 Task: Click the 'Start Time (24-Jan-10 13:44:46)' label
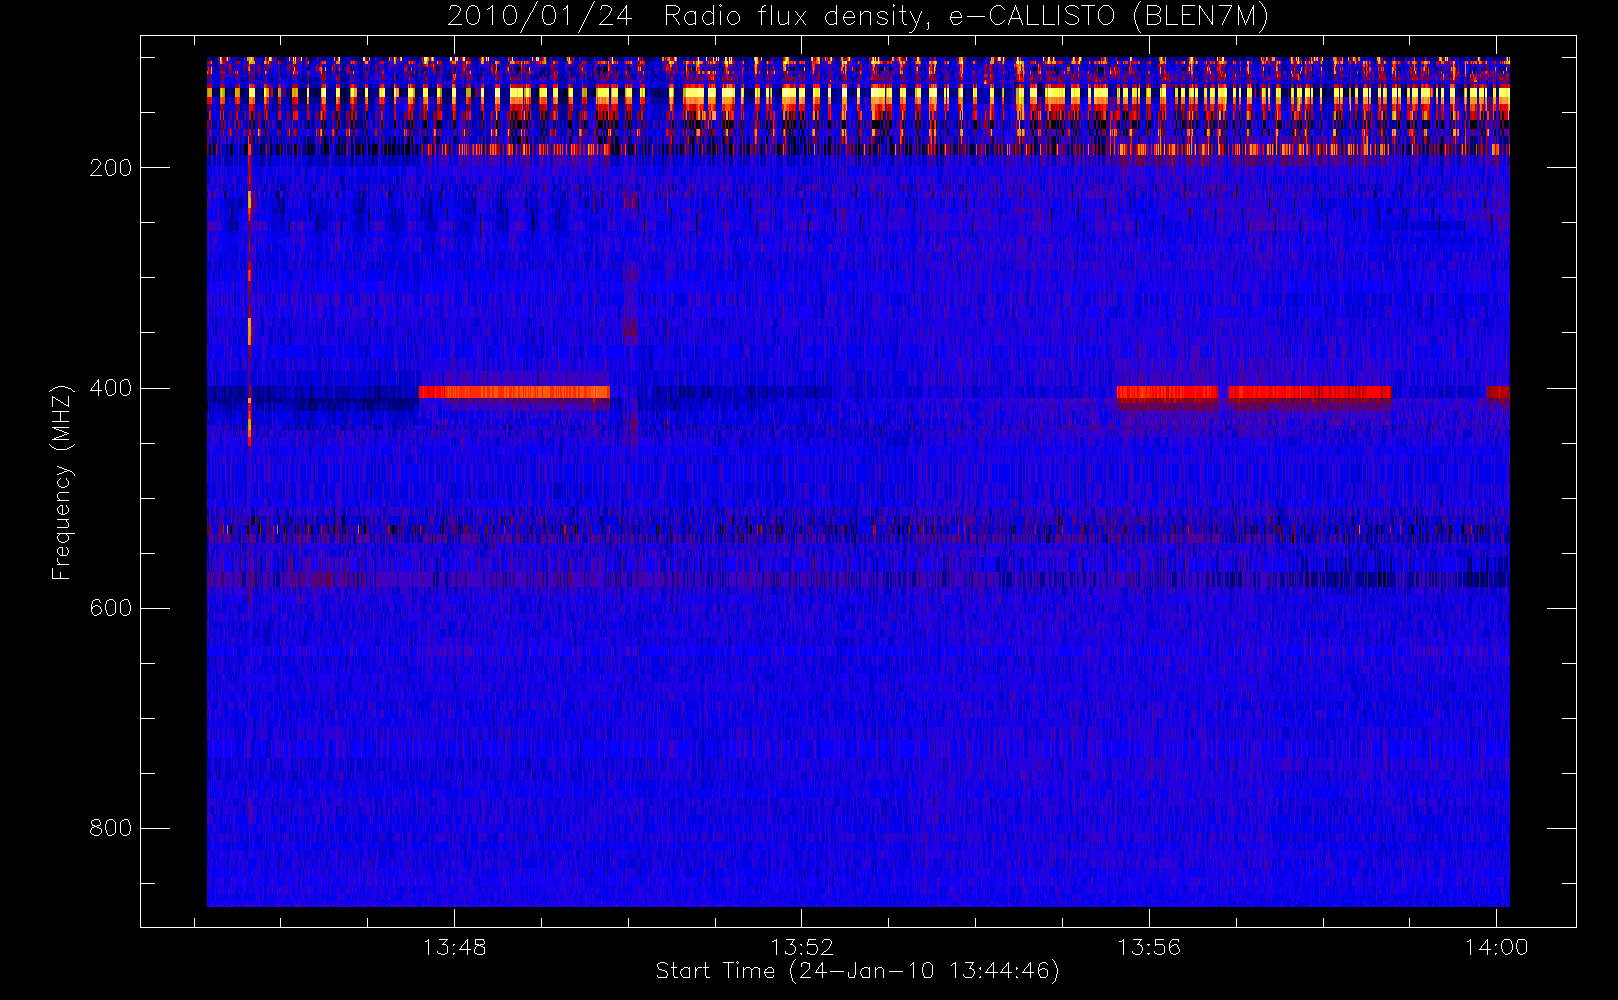coord(857,971)
